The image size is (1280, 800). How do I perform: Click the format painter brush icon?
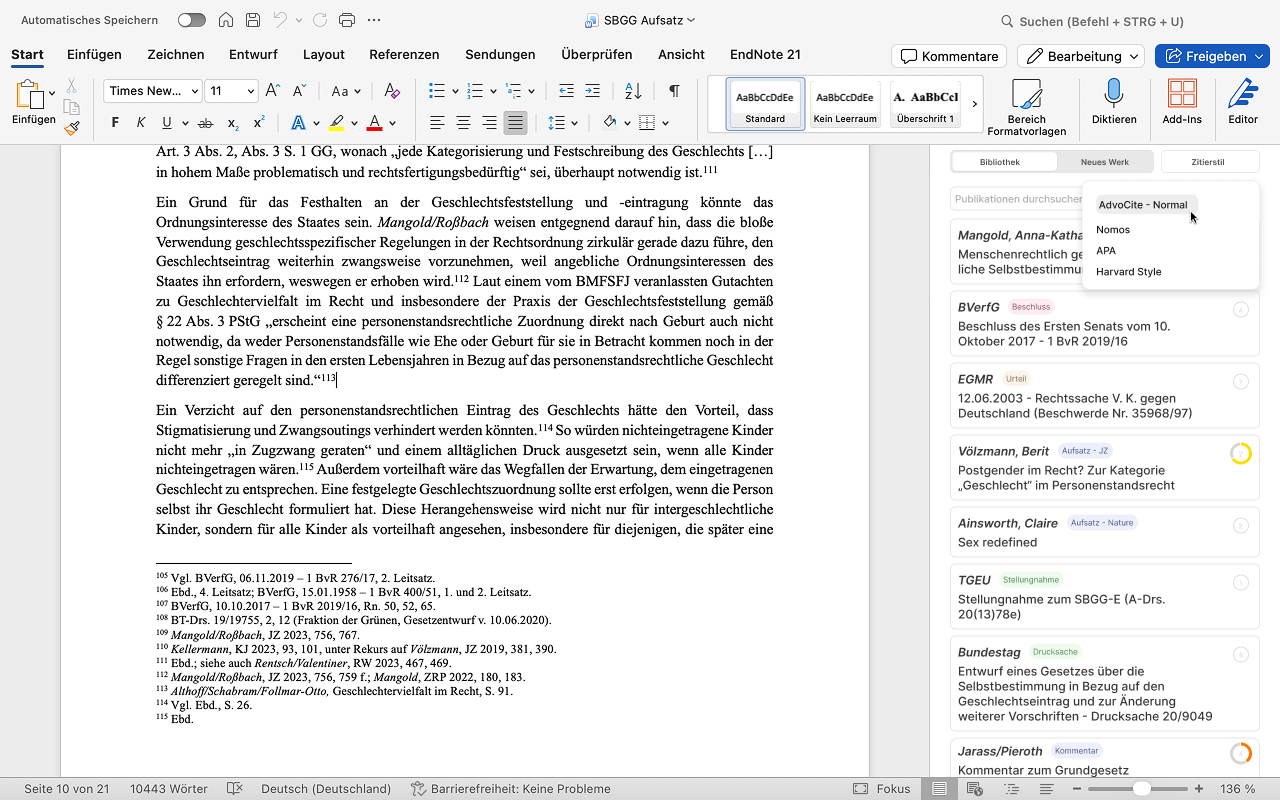click(x=72, y=128)
